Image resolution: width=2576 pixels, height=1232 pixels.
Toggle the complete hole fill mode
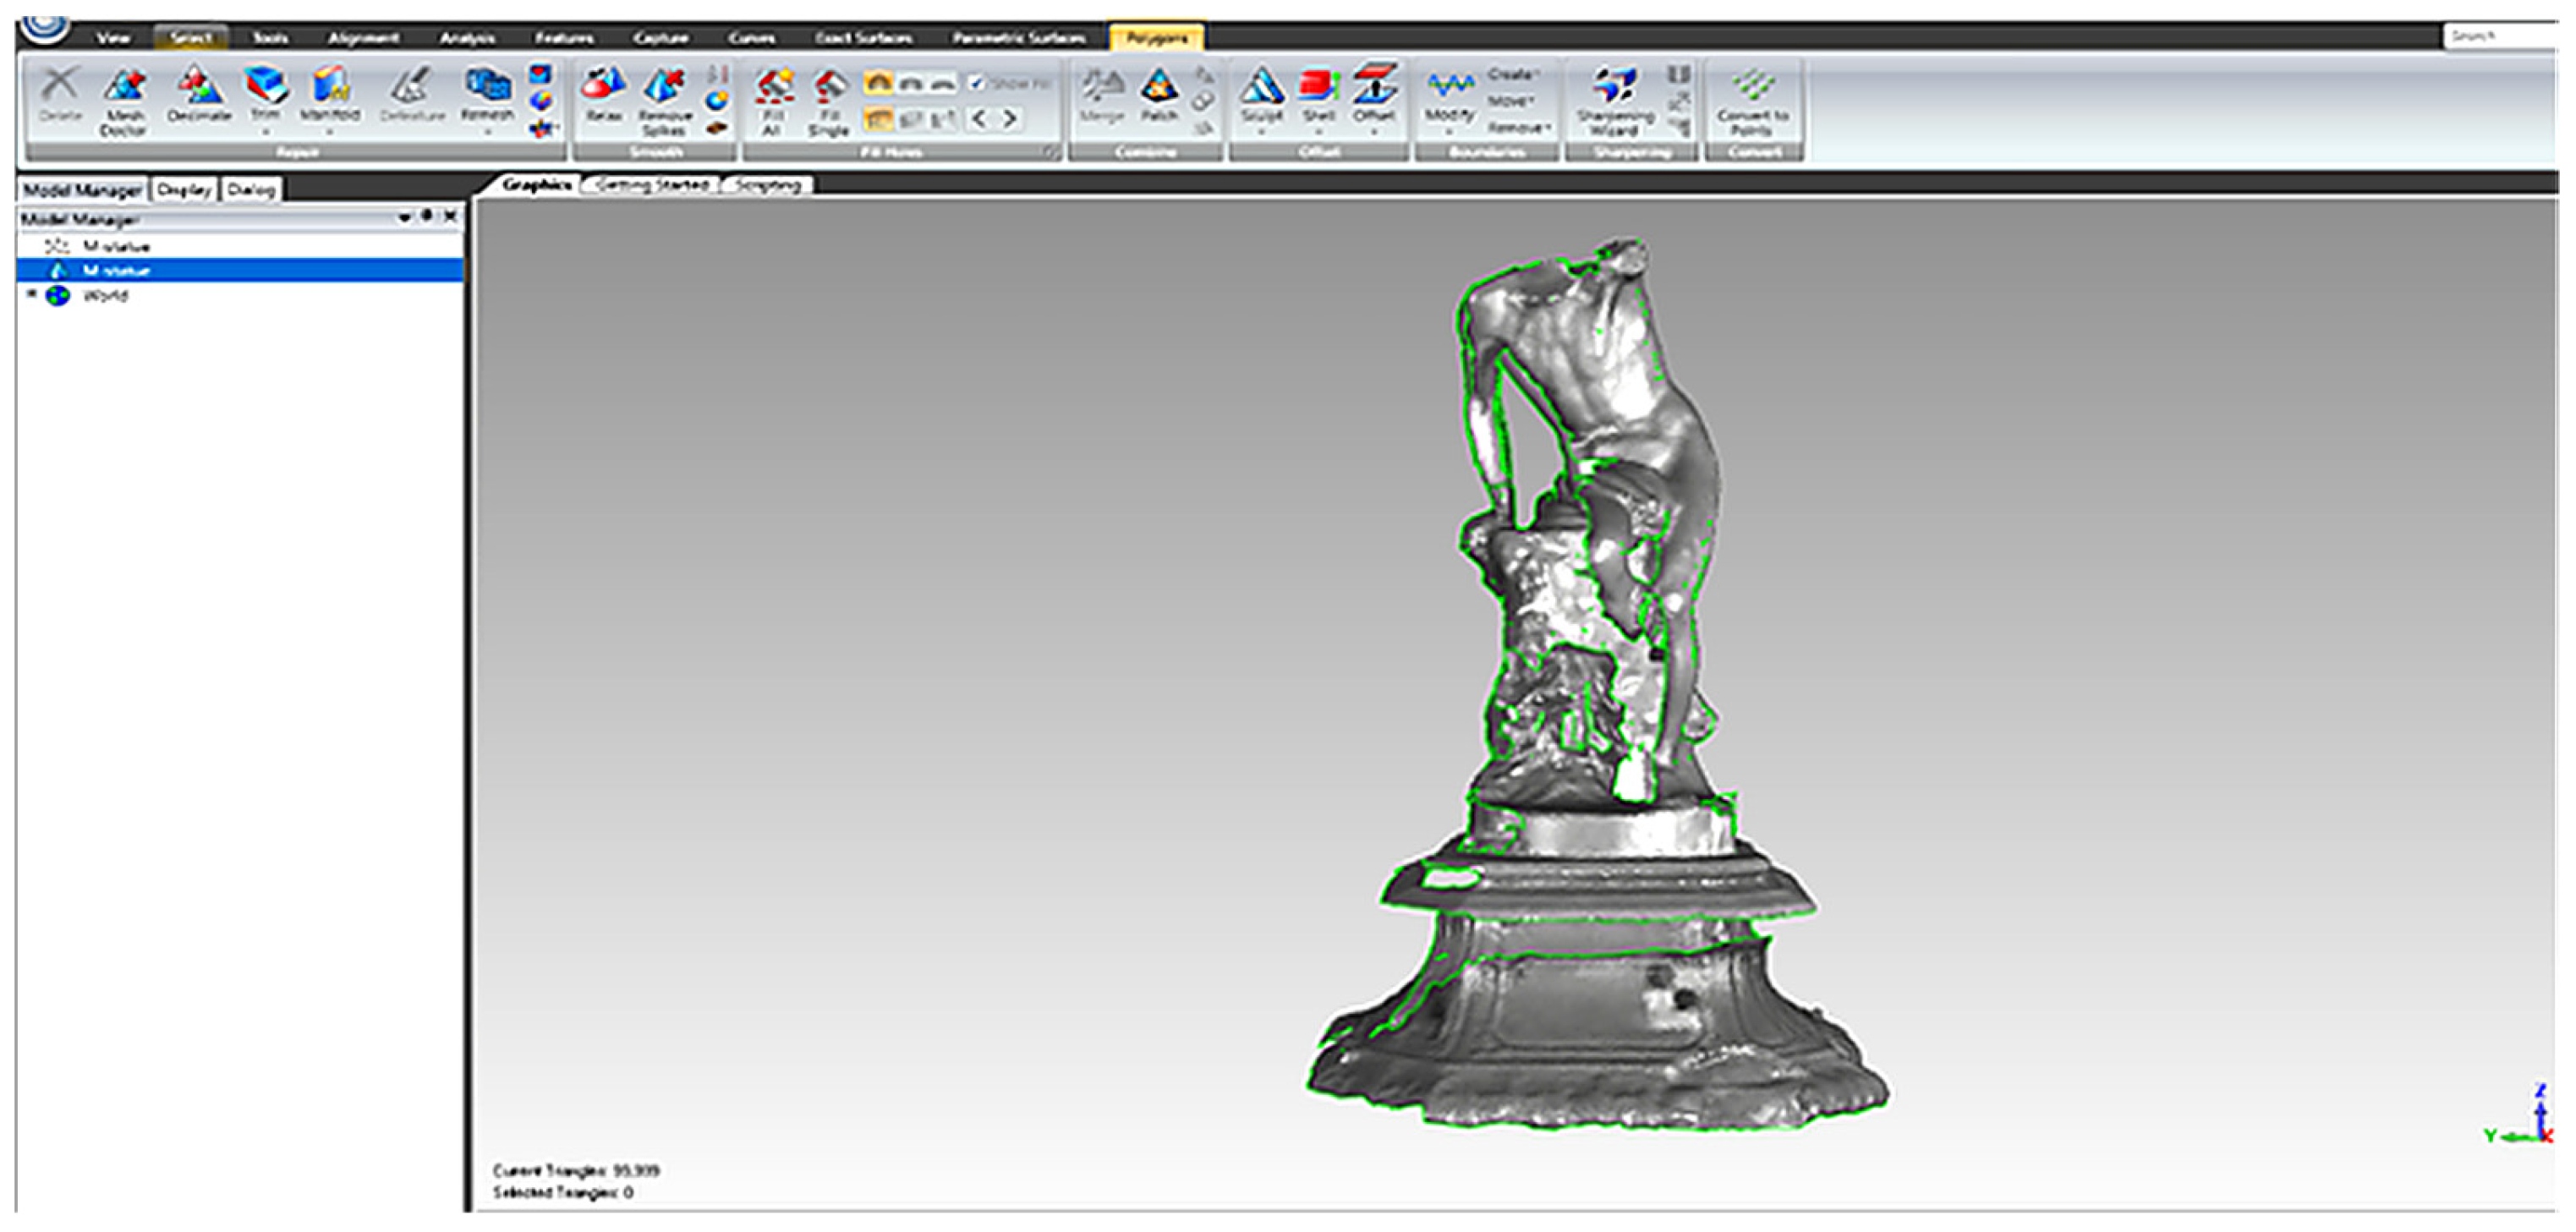[x=878, y=119]
